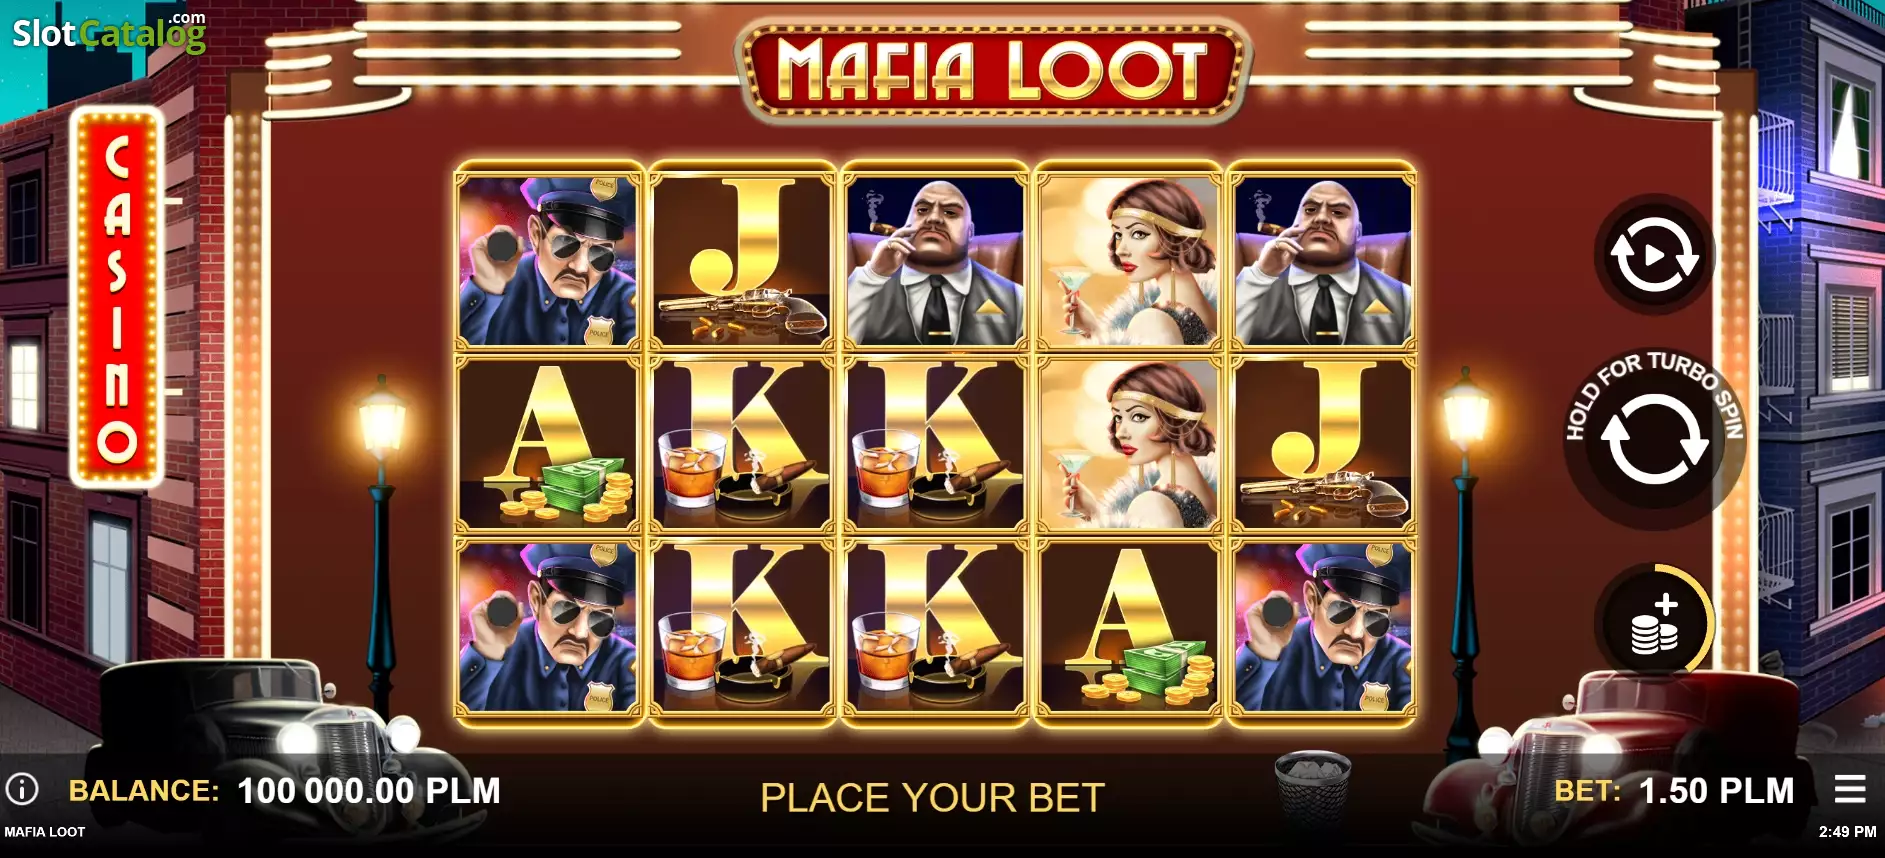
Task: Select the A cash symbol in reel four
Action: click(1129, 628)
